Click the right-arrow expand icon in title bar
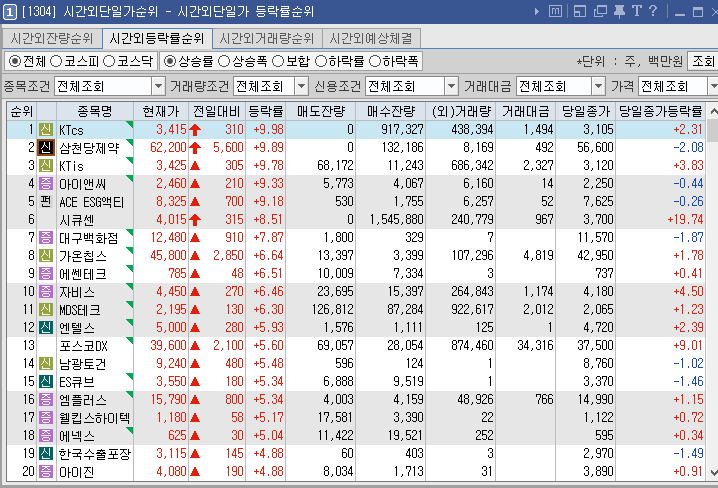The image size is (718, 488). 537,11
